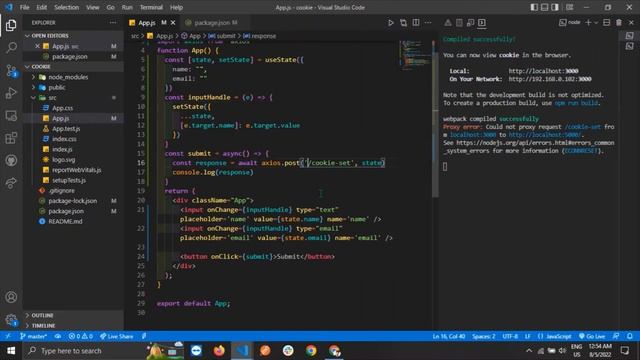
Task: Toggle bottom panel layout icon
Action: tap(544, 7)
